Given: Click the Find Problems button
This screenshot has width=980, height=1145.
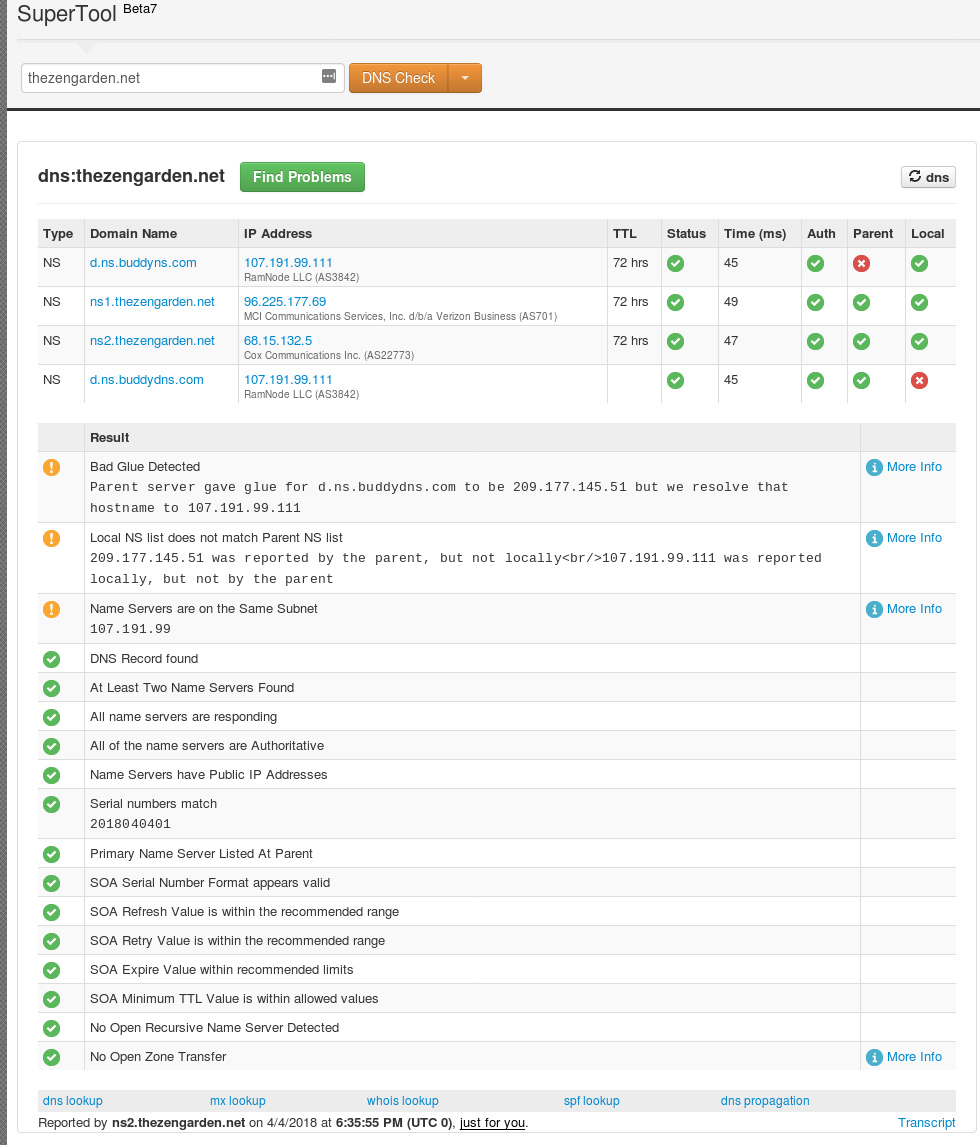Looking at the screenshot, I should 302,177.
